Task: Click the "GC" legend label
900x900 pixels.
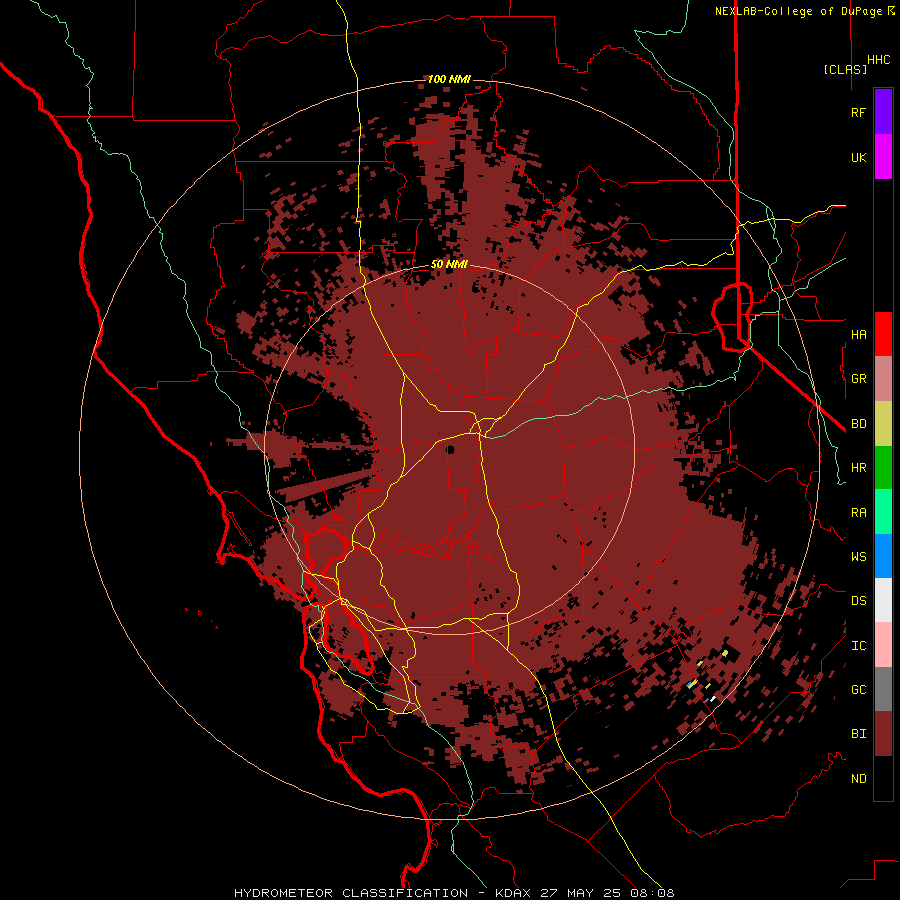Action: point(858,690)
